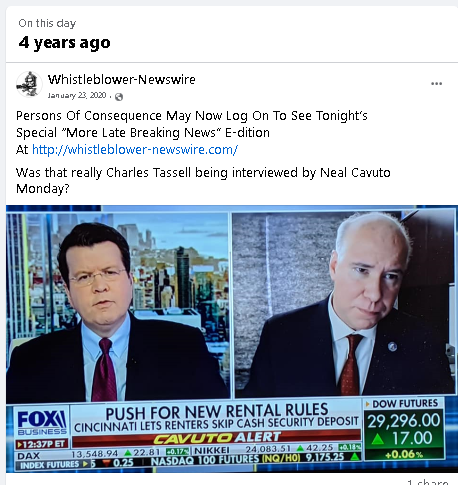
Task: Click the Push For New Rental Rules headline
Action: pos(217,411)
